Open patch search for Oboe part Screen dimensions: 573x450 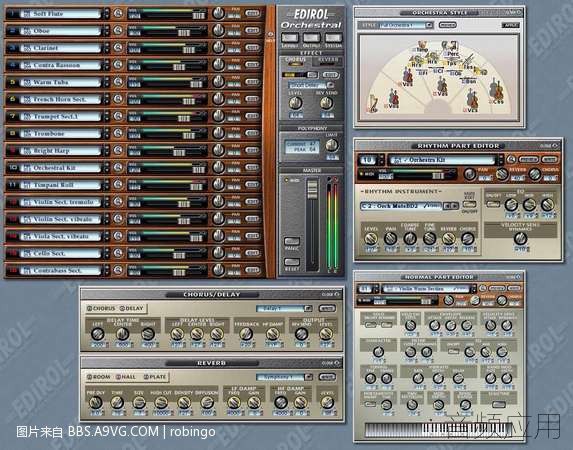point(118,30)
